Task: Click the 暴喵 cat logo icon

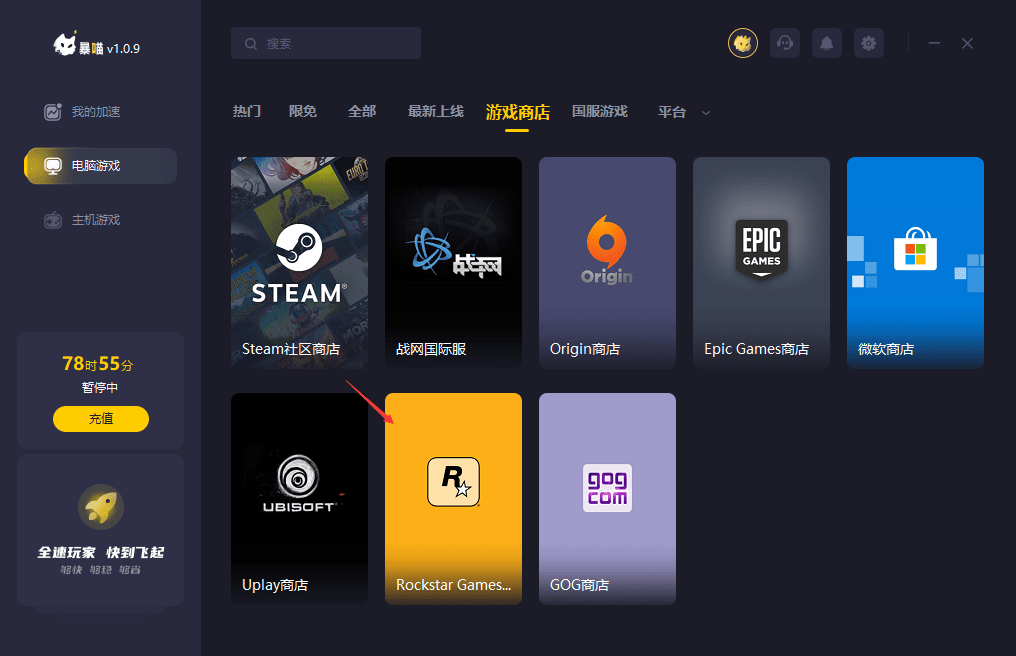Action: tap(65, 45)
